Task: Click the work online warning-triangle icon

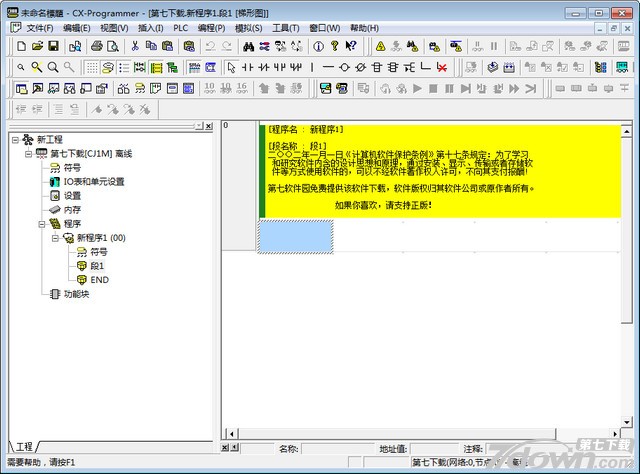Action: 380,46
